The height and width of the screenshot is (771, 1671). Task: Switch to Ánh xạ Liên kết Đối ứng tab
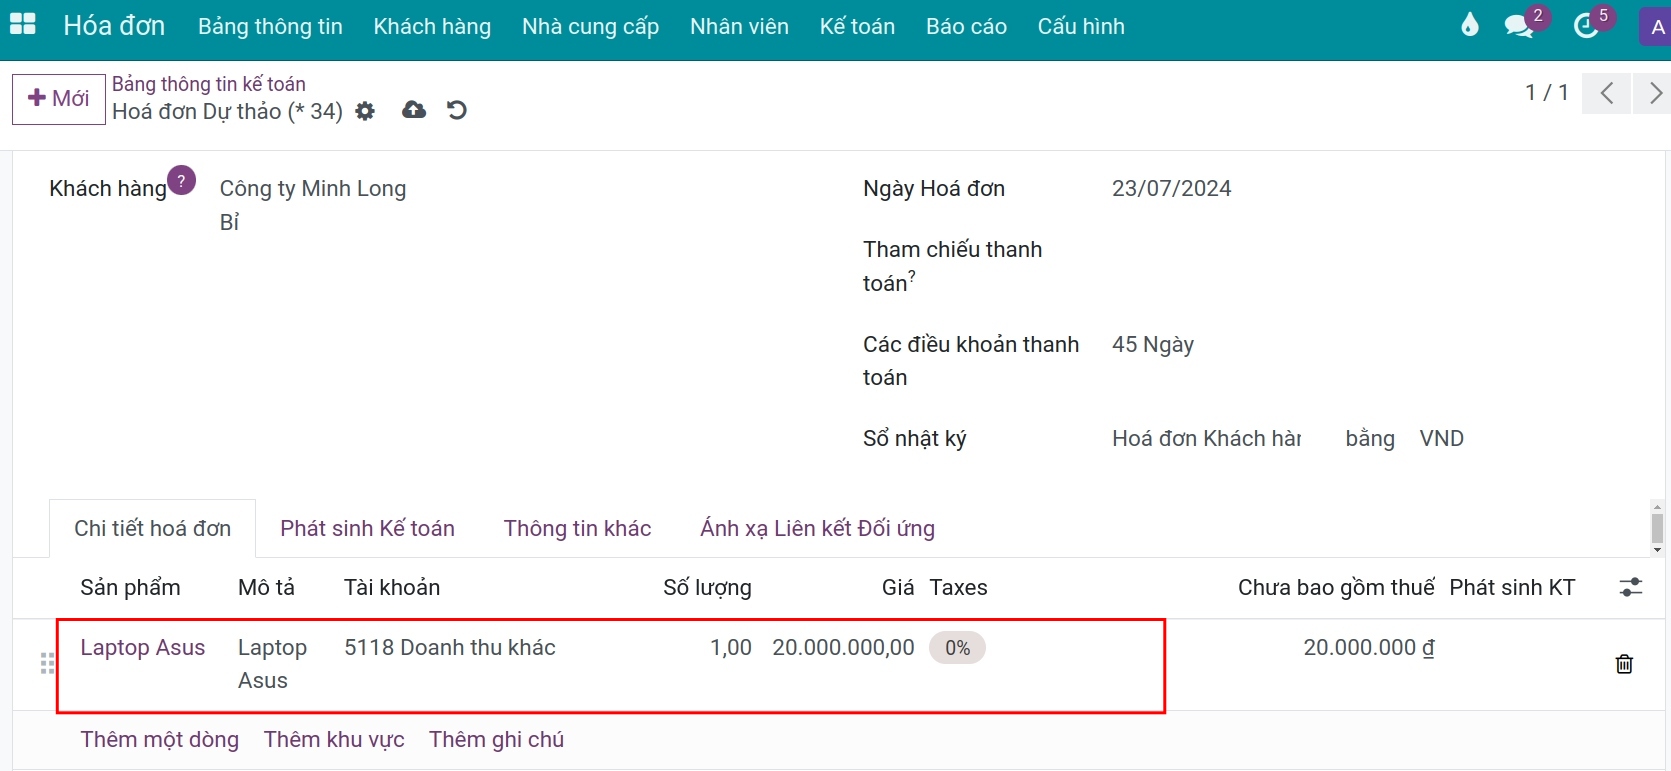click(x=817, y=528)
